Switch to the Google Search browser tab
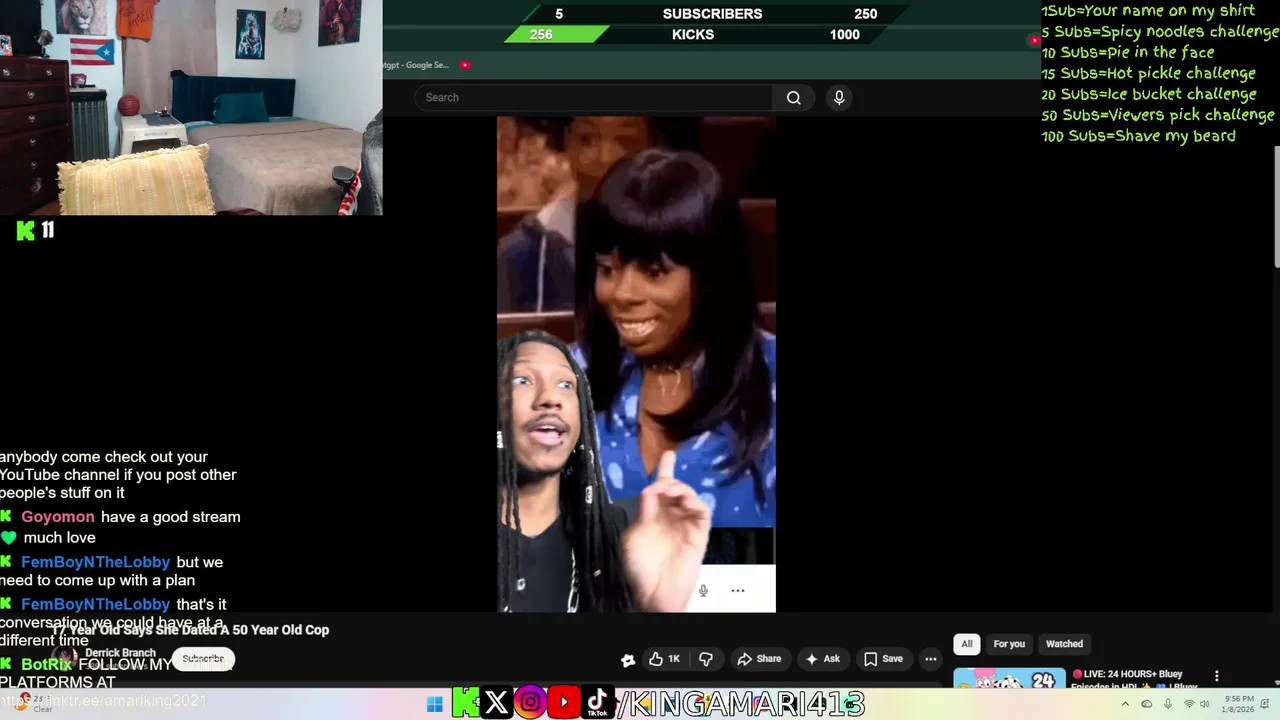Image resolution: width=1280 pixels, height=720 pixels. (x=416, y=65)
